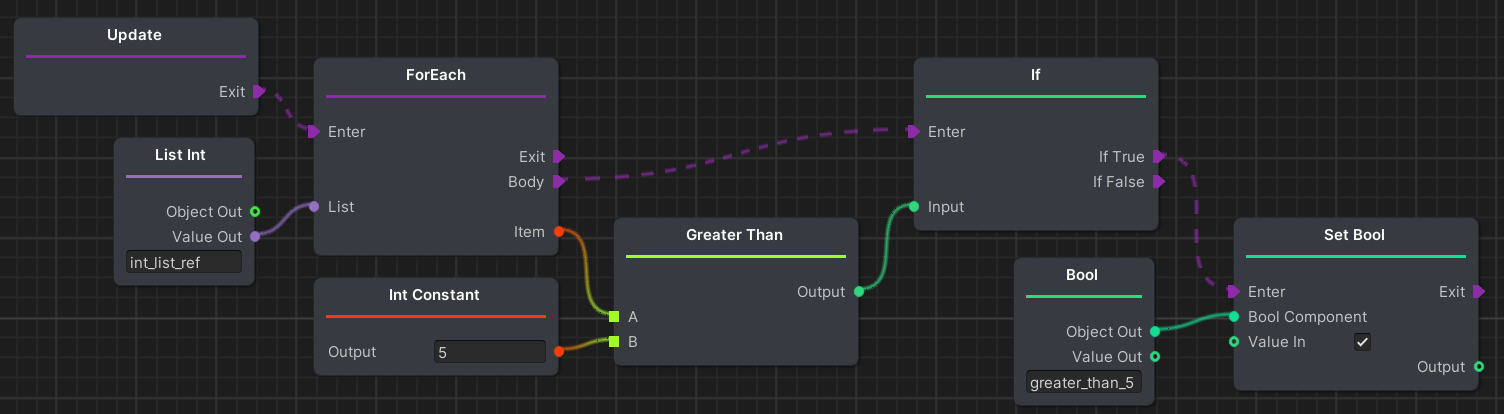Select the Int Constant node title
The image size is (1504, 414).
tap(435, 295)
